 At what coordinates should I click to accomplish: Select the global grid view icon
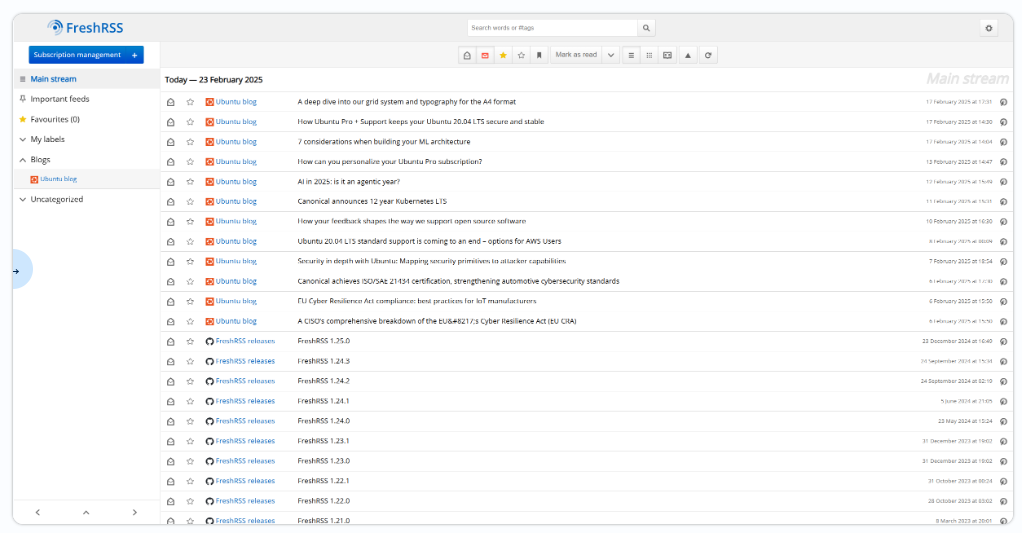[x=649, y=55]
